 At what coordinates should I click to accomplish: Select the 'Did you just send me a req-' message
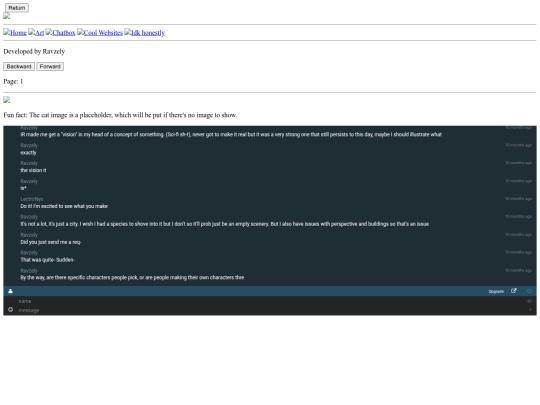51,242
